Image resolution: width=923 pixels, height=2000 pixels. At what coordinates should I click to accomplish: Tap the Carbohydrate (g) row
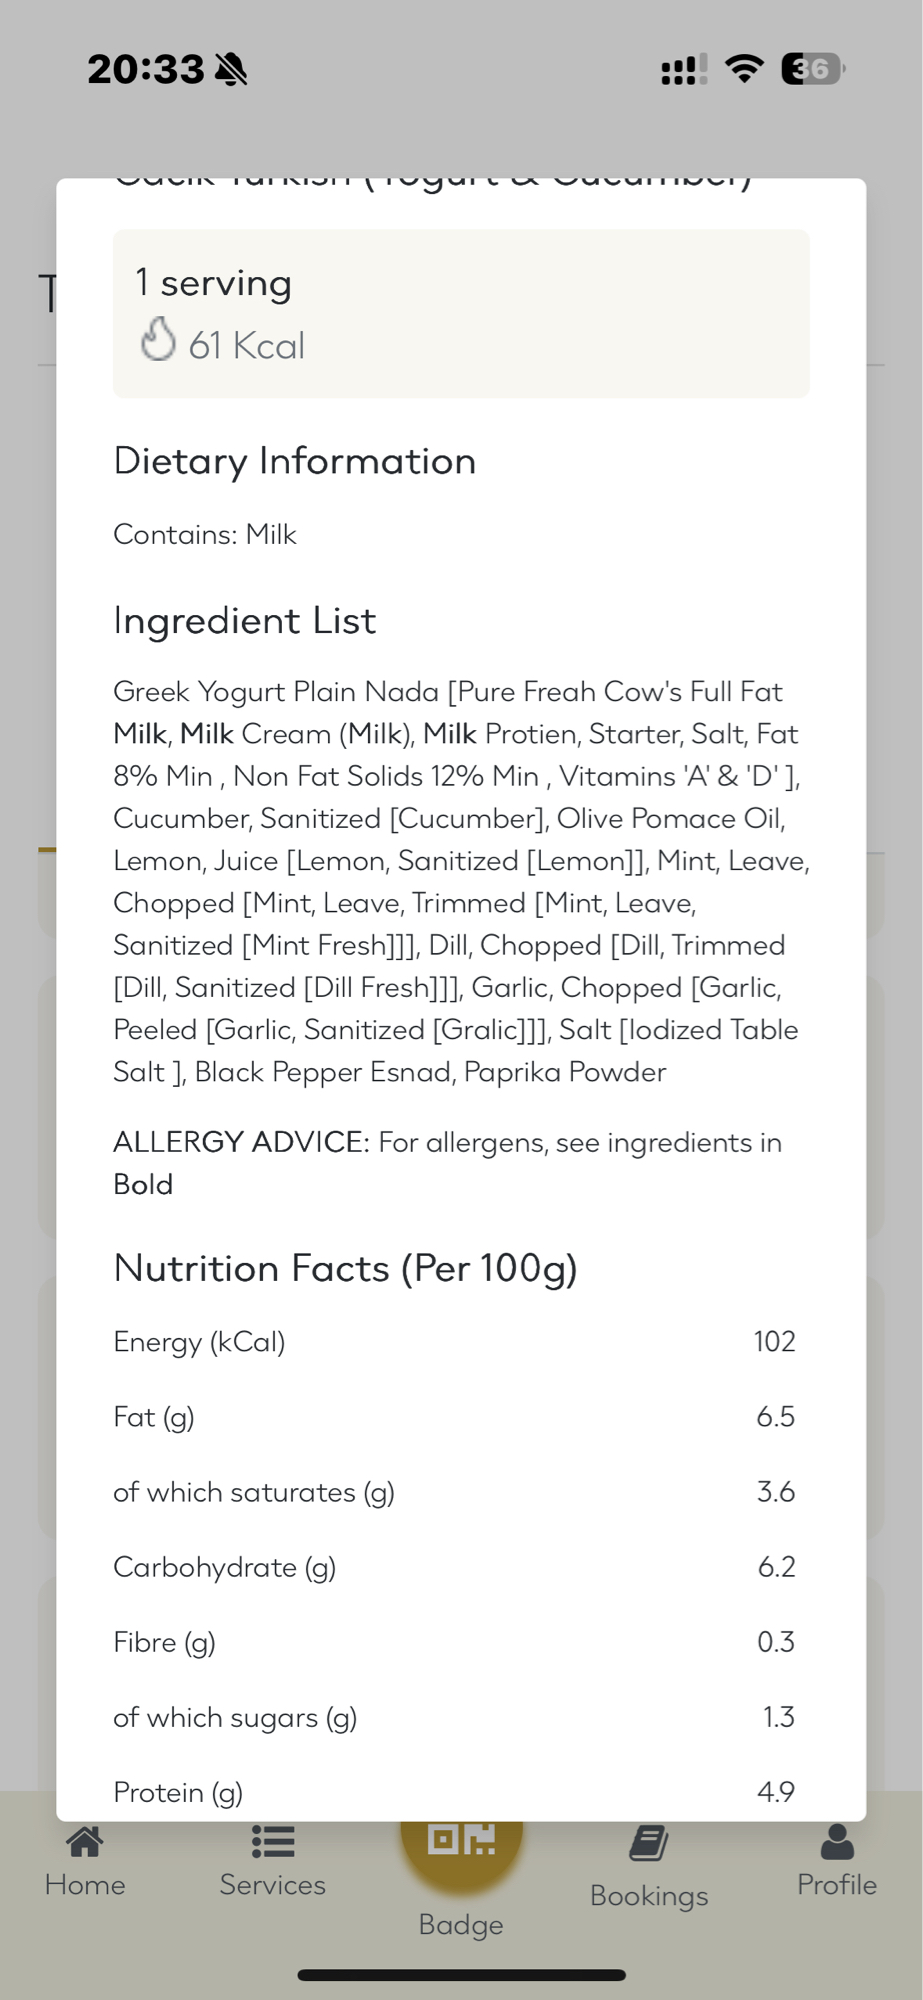pos(454,1567)
